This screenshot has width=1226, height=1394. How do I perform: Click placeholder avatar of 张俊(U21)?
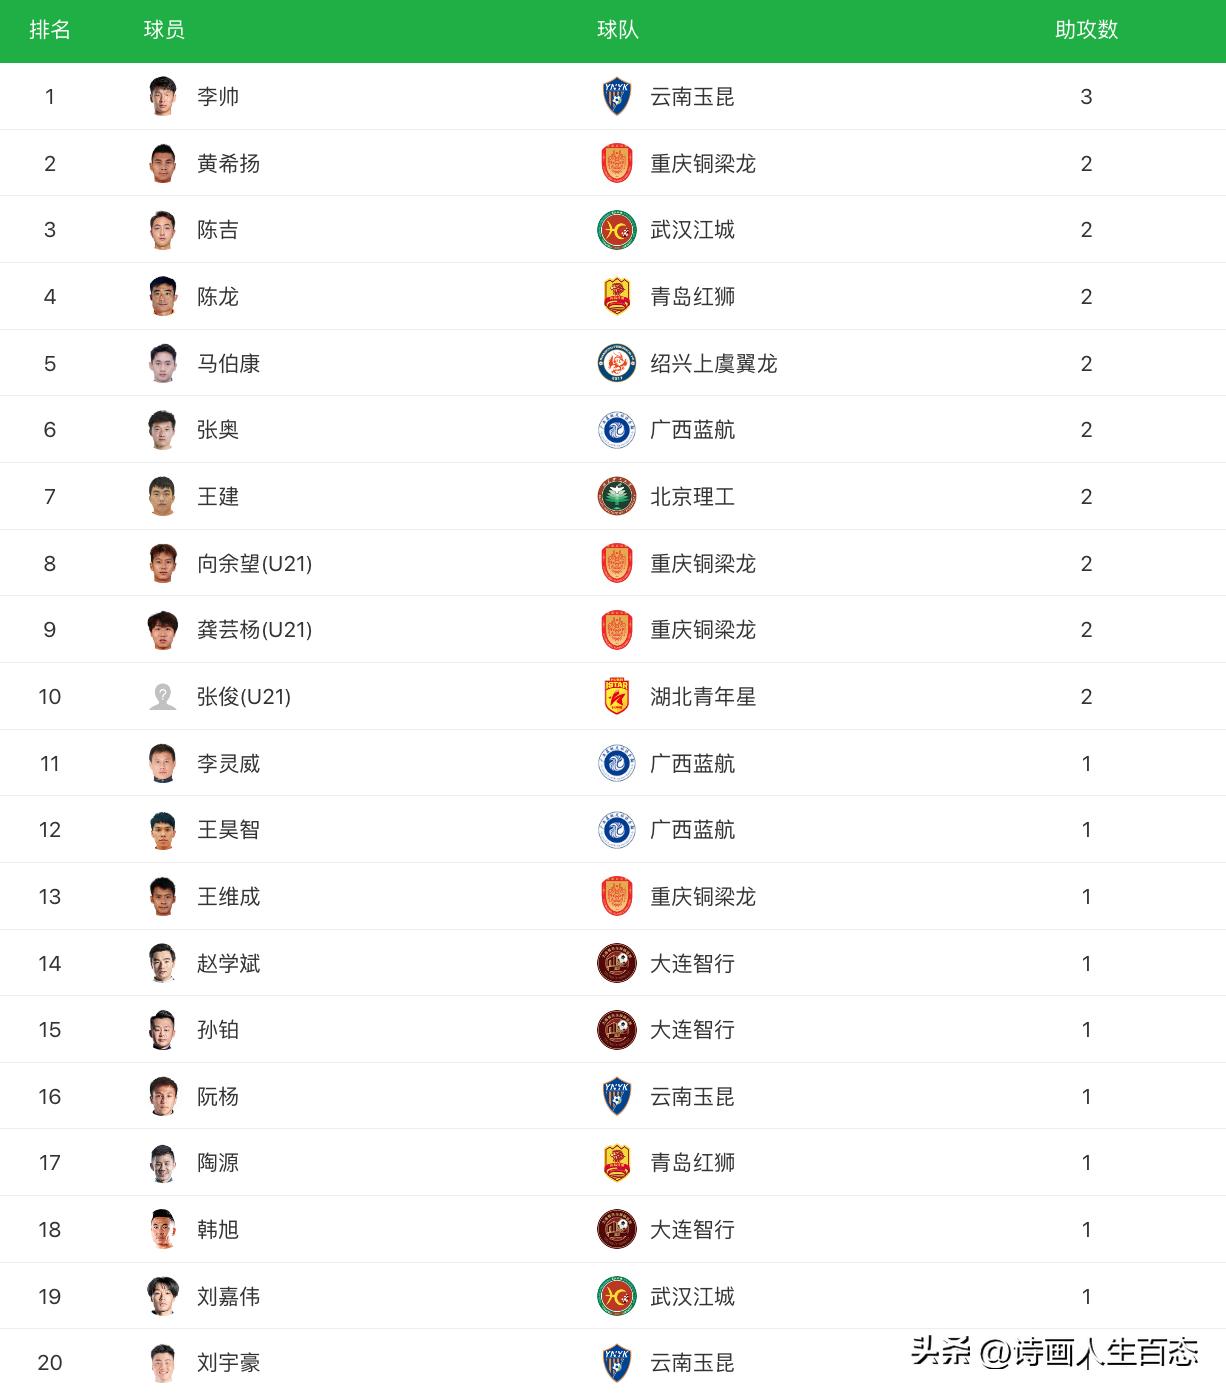tap(163, 697)
